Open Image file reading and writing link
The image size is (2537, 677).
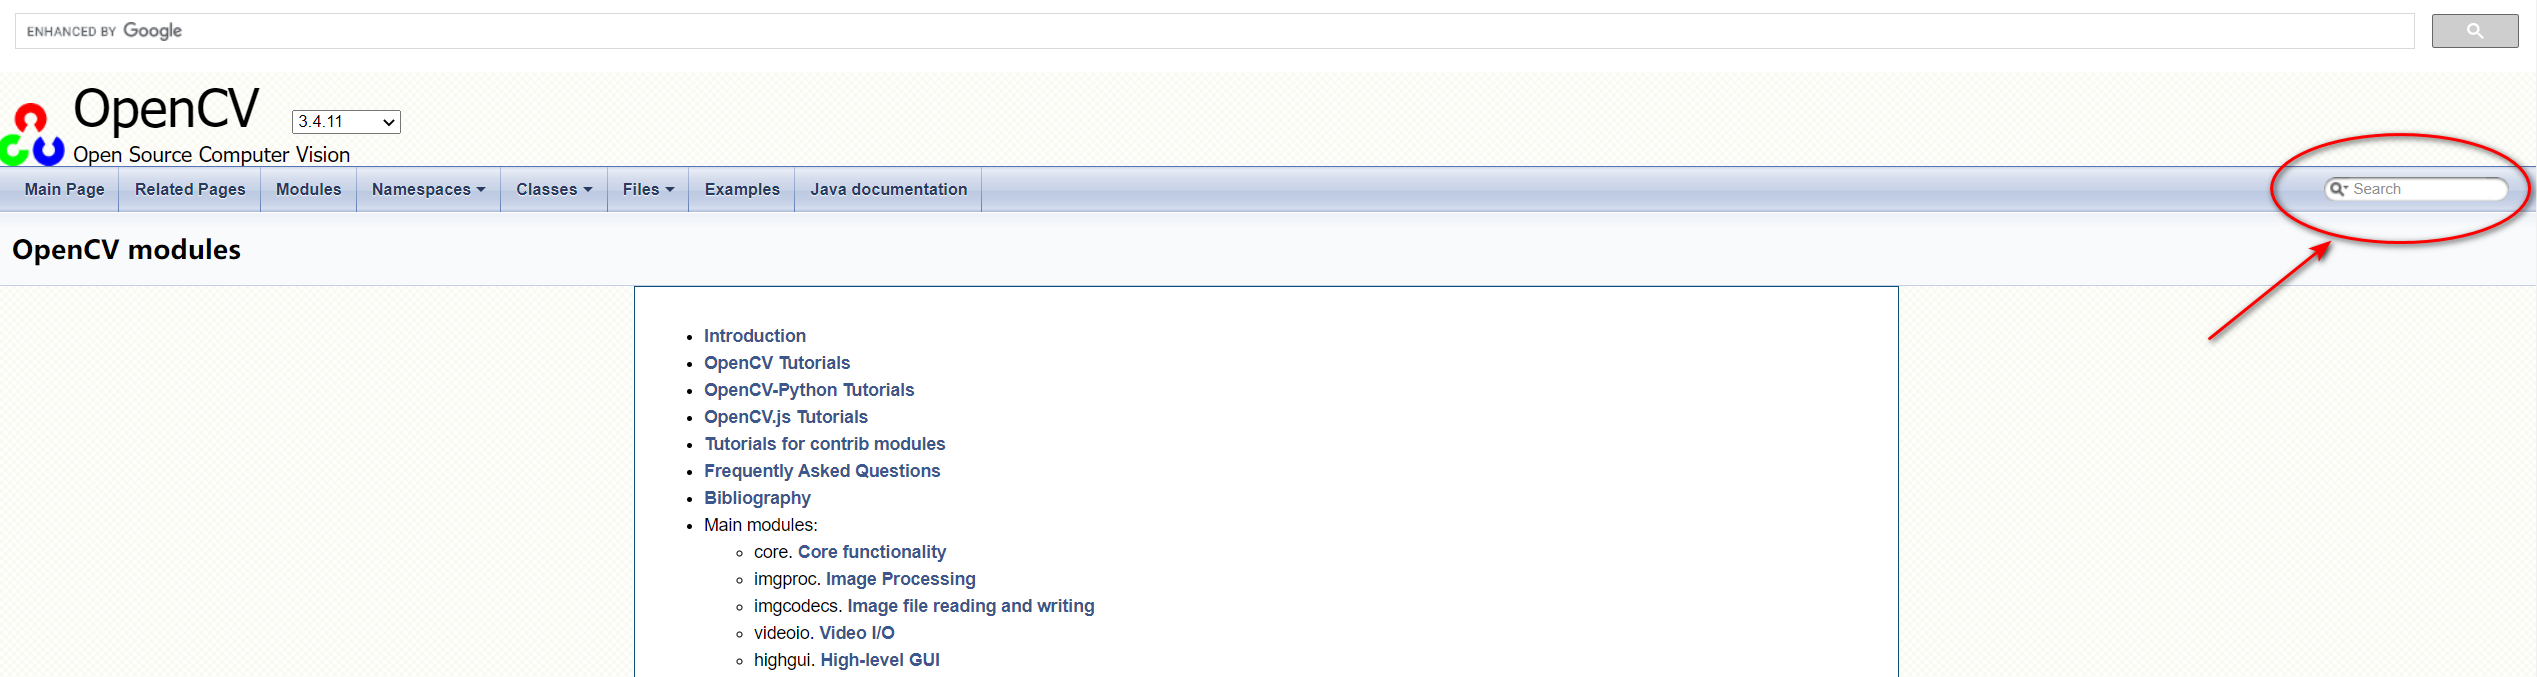tap(971, 606)
